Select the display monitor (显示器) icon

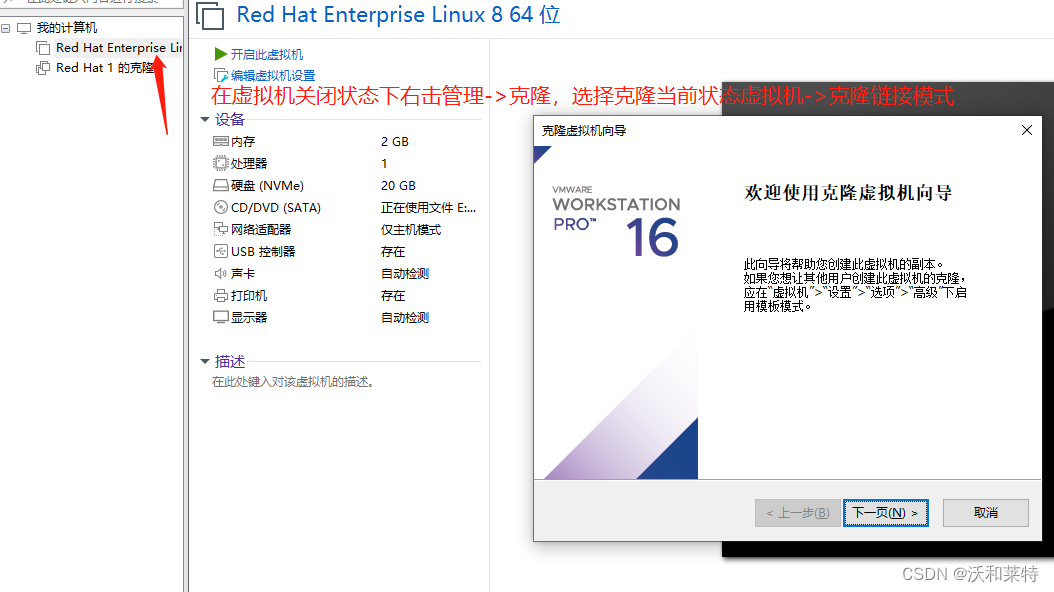coord(220,317)
